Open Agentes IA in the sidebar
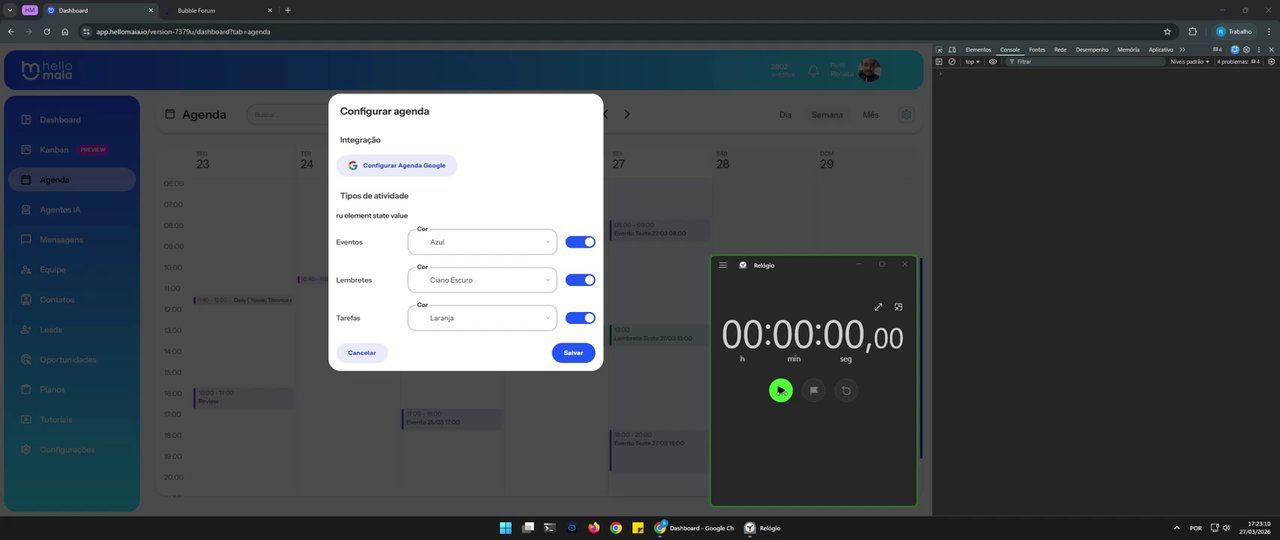Viewport: 1280px width, 540px height. (72, 210)
